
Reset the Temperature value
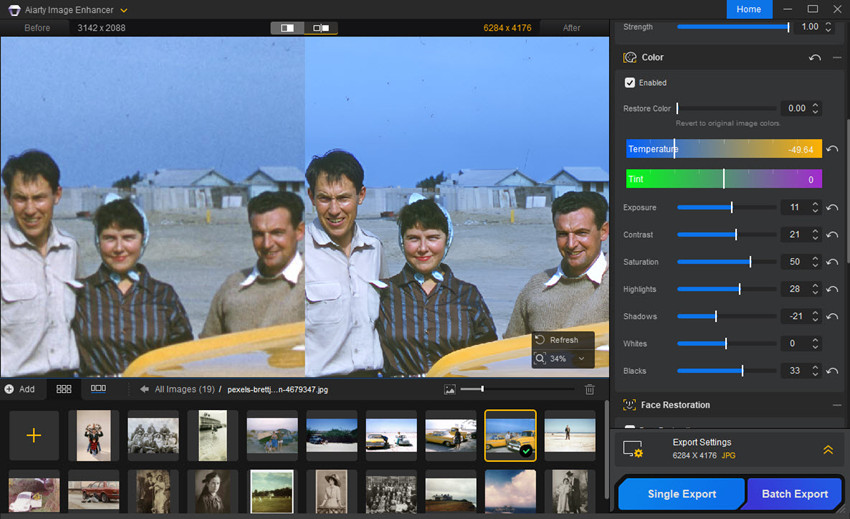pyautogui.click(x=832, y=149)
